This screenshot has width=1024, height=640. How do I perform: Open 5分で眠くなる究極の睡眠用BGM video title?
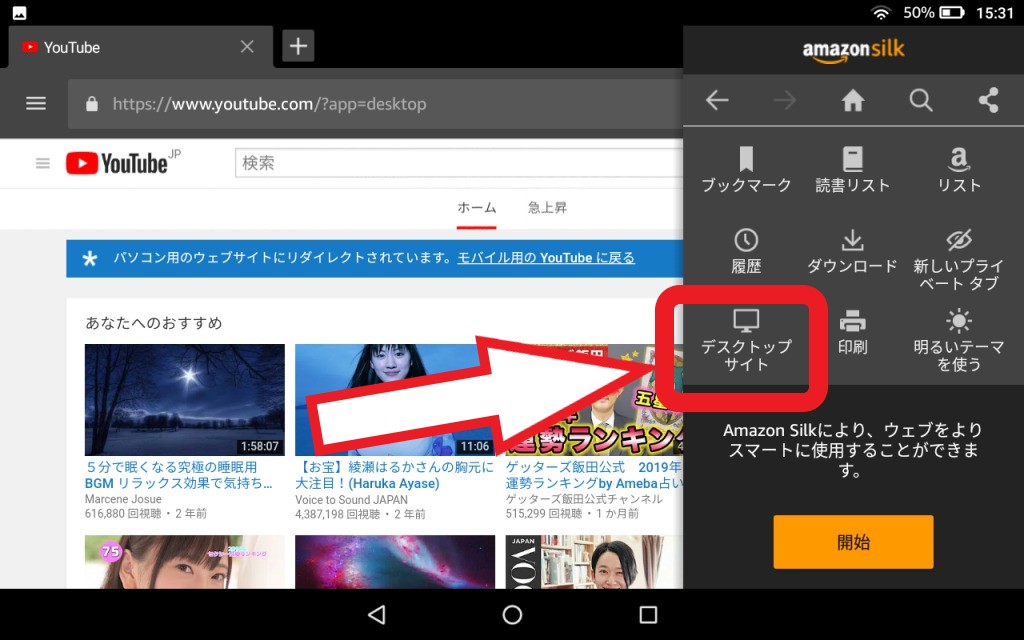(x=178, y=475)
